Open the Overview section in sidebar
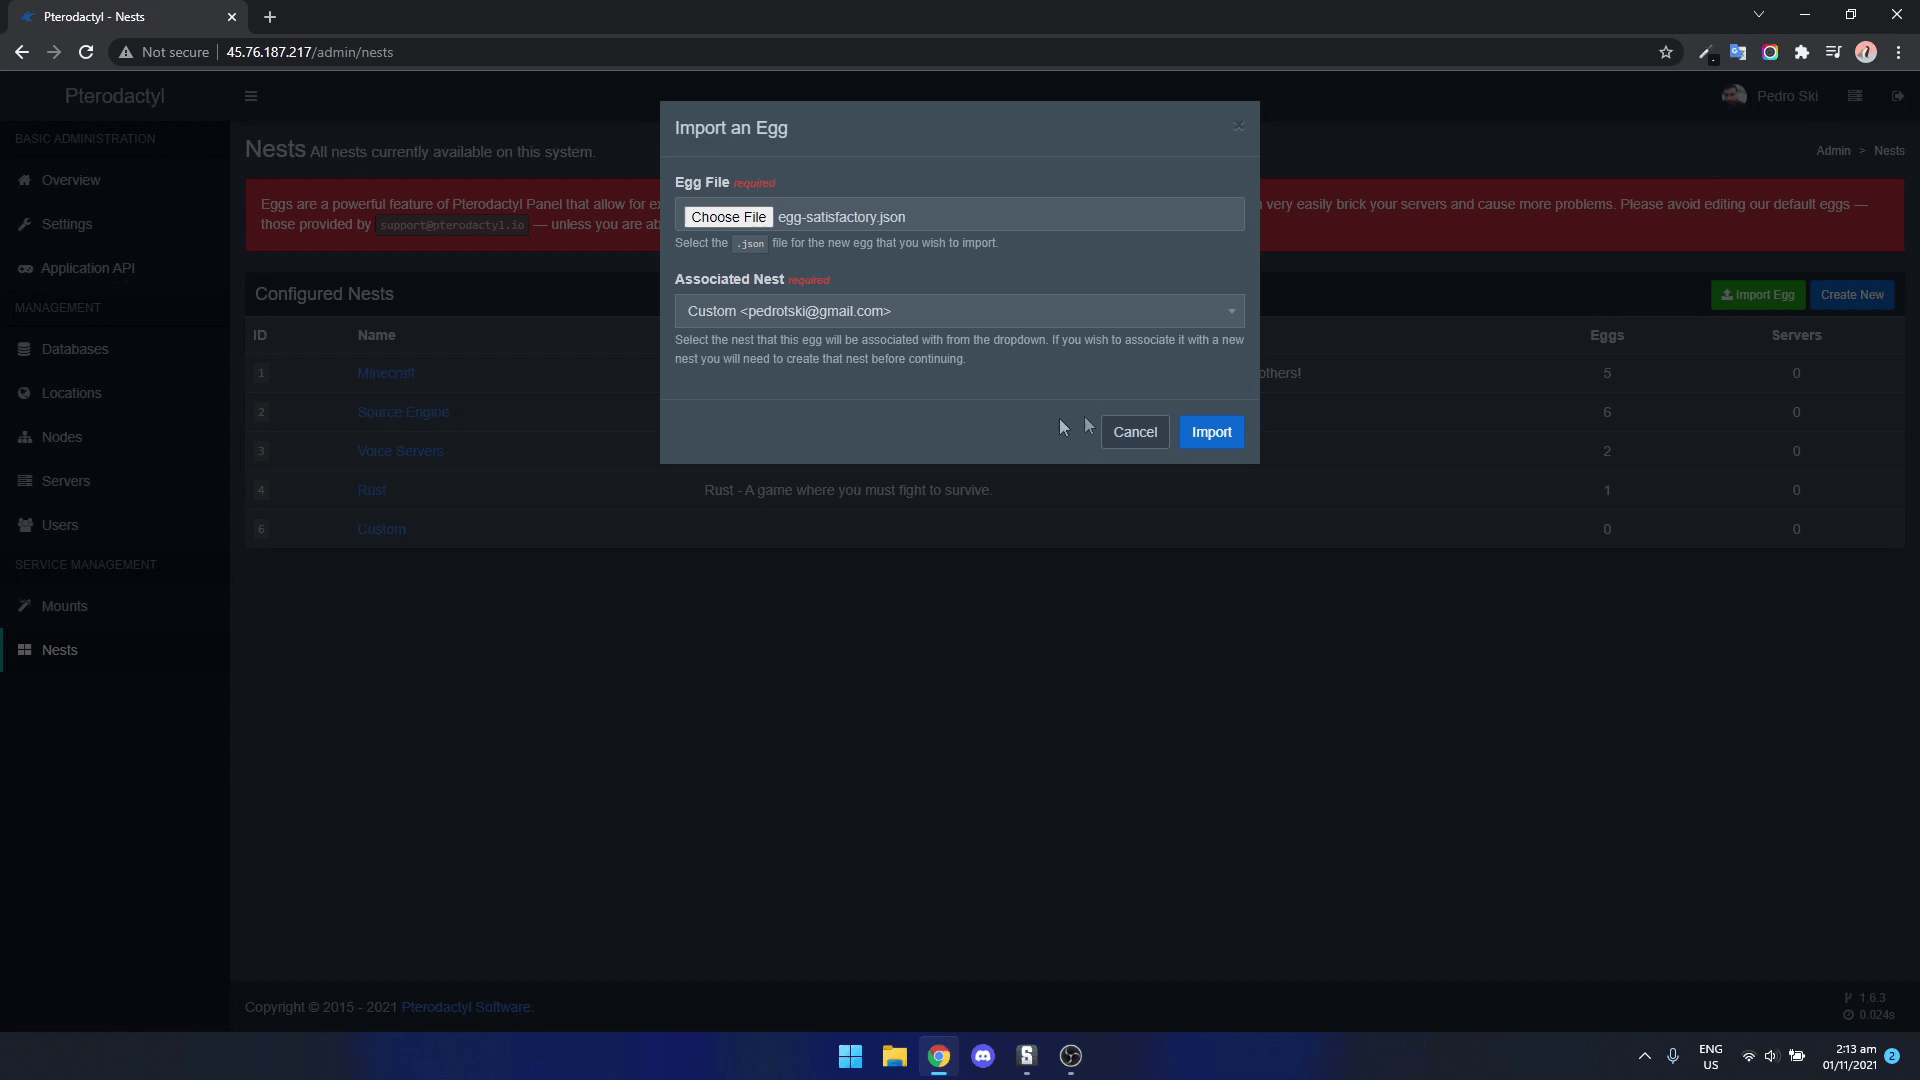 (x=71, y=179)
